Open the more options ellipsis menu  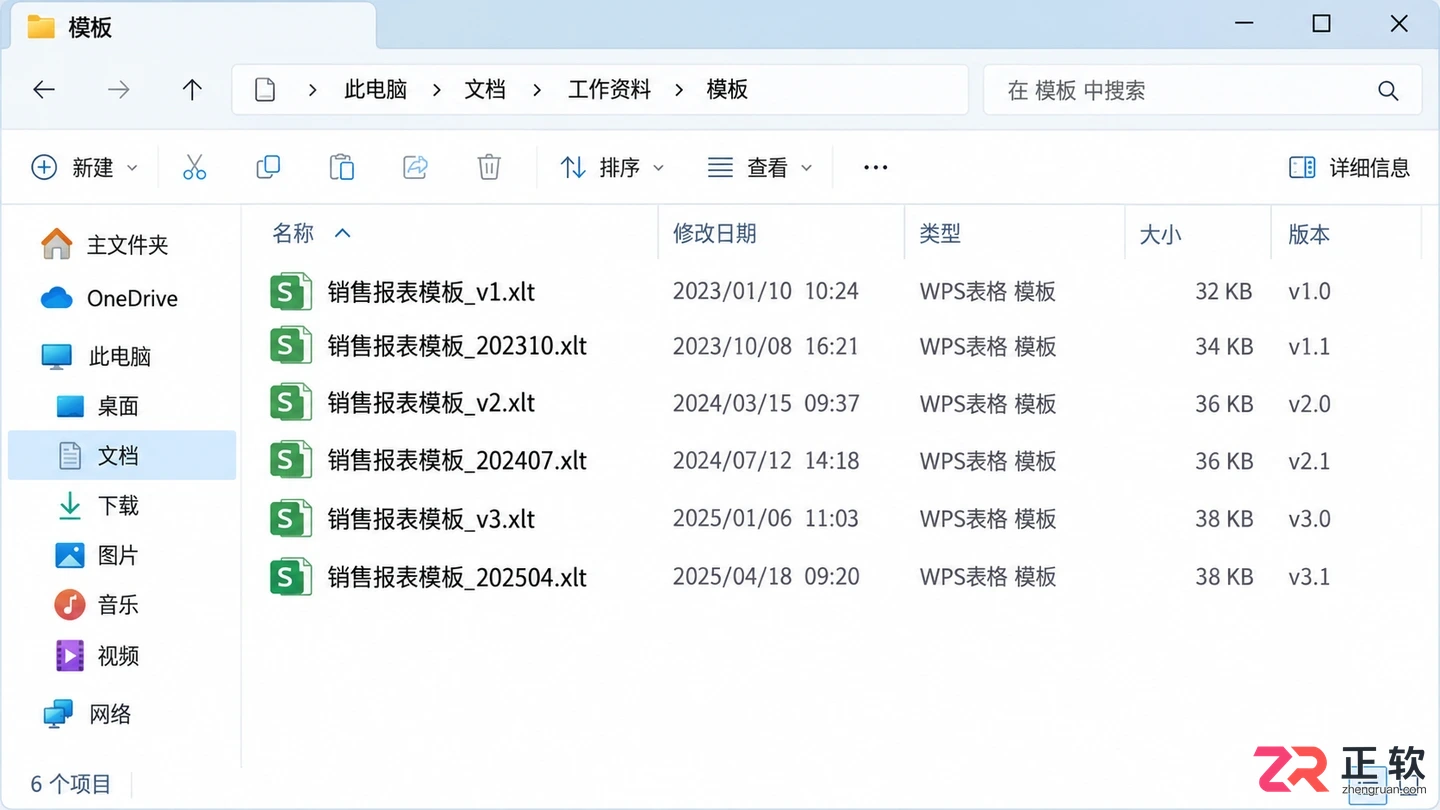coord(875,167)
